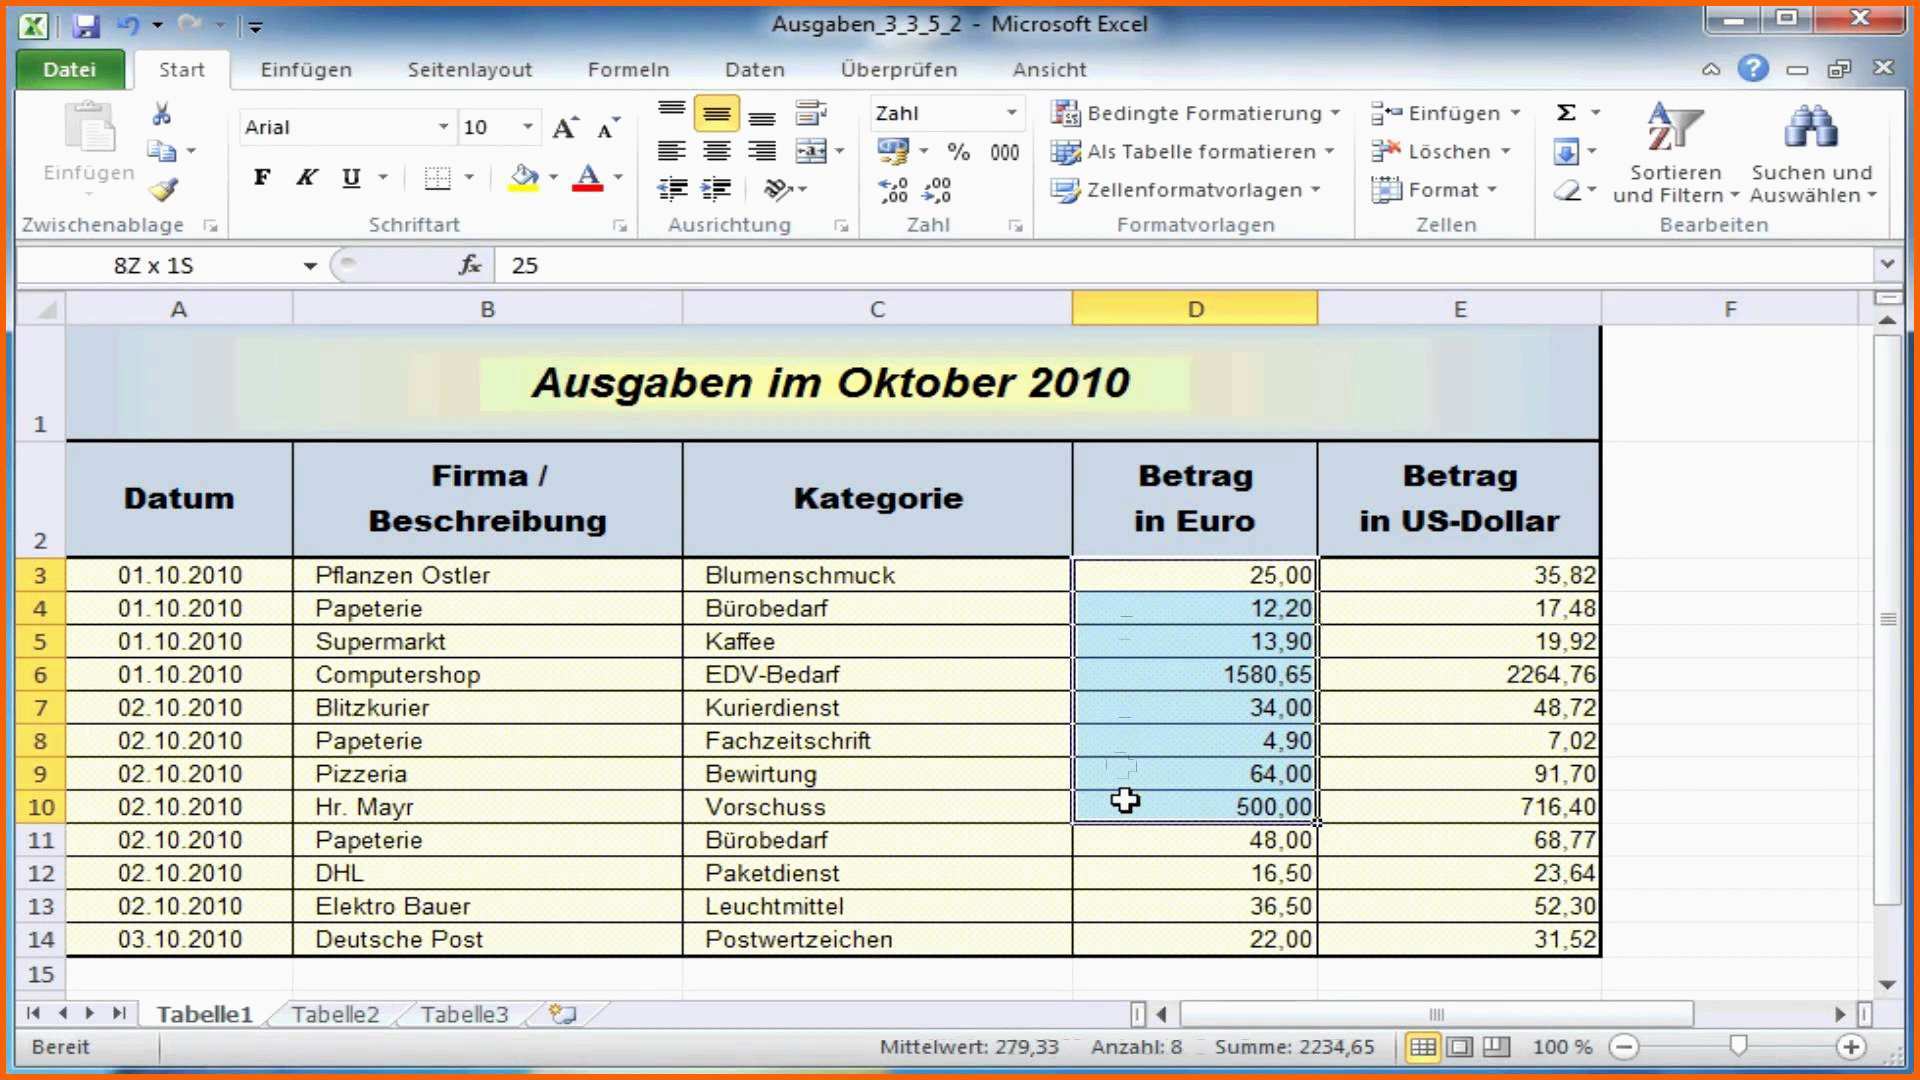
Task: Open the Datei tab
Action: pos(69,69)
